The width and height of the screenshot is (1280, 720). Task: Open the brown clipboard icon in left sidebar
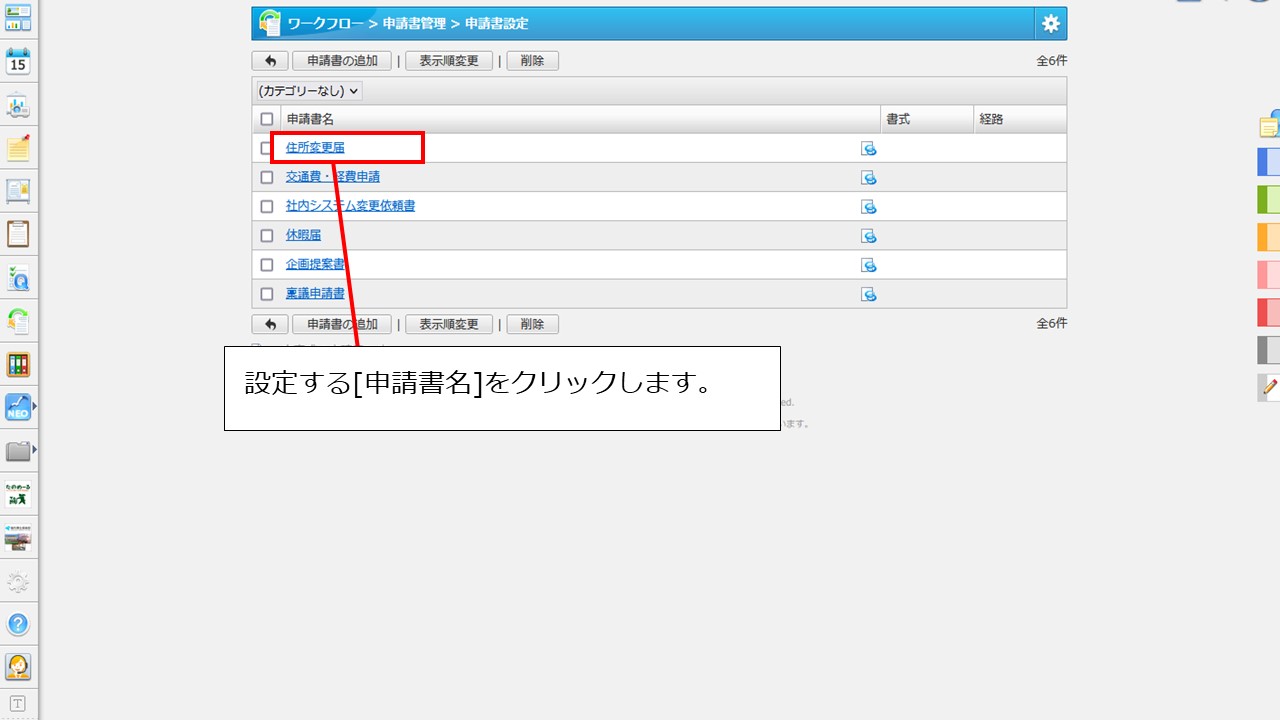[x=18, y=234]
